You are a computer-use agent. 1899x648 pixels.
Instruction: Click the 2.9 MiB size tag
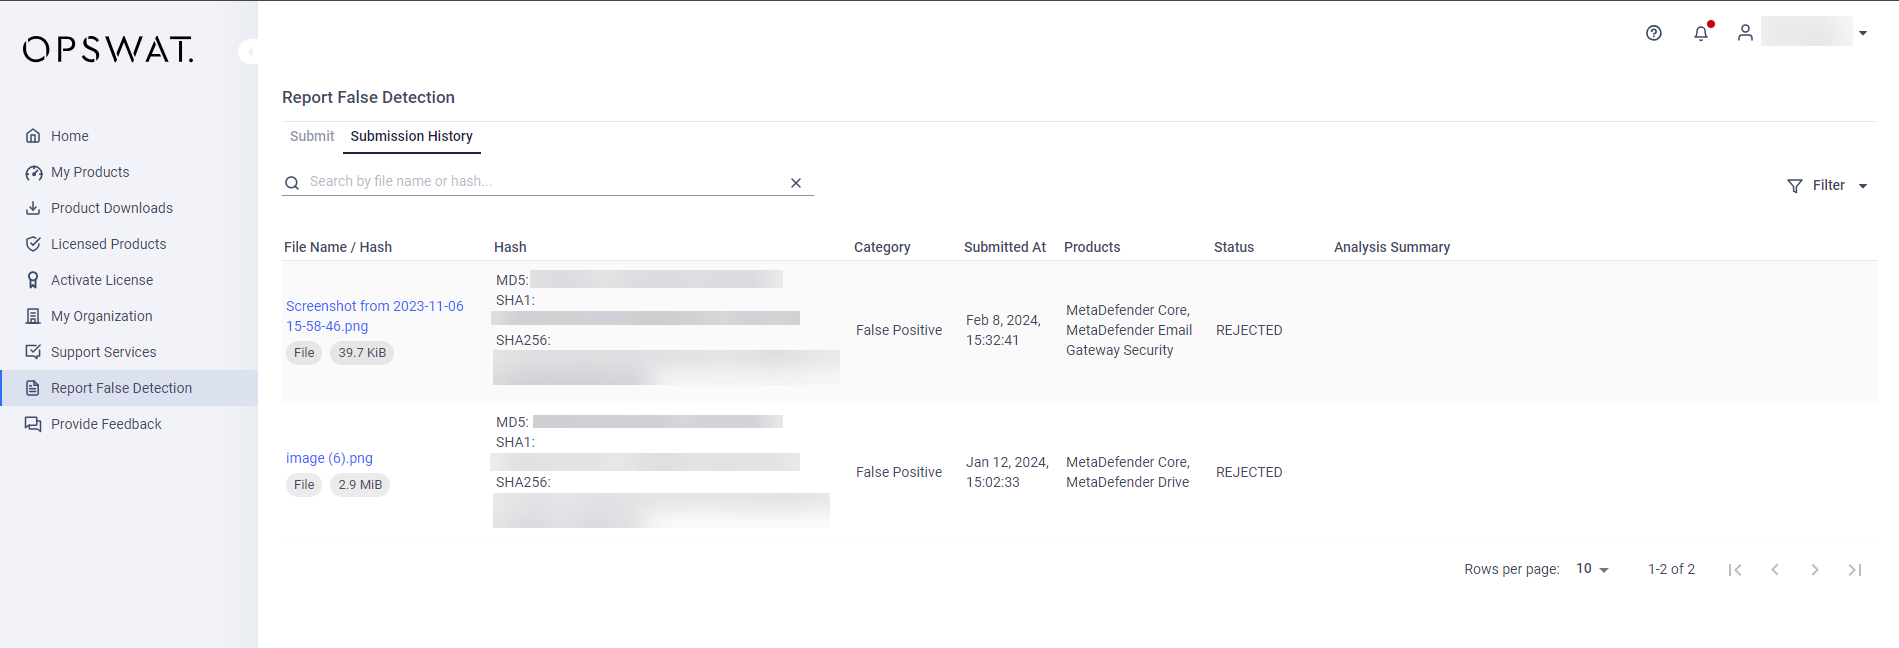(x=360, y=485)
